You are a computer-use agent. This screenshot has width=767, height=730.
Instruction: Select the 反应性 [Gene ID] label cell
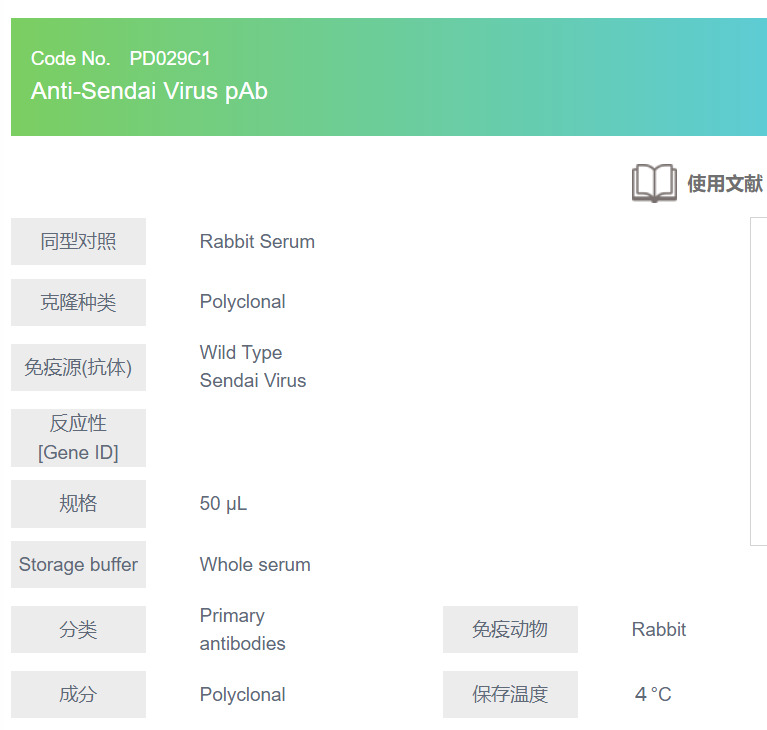click(x=78, y=438)
